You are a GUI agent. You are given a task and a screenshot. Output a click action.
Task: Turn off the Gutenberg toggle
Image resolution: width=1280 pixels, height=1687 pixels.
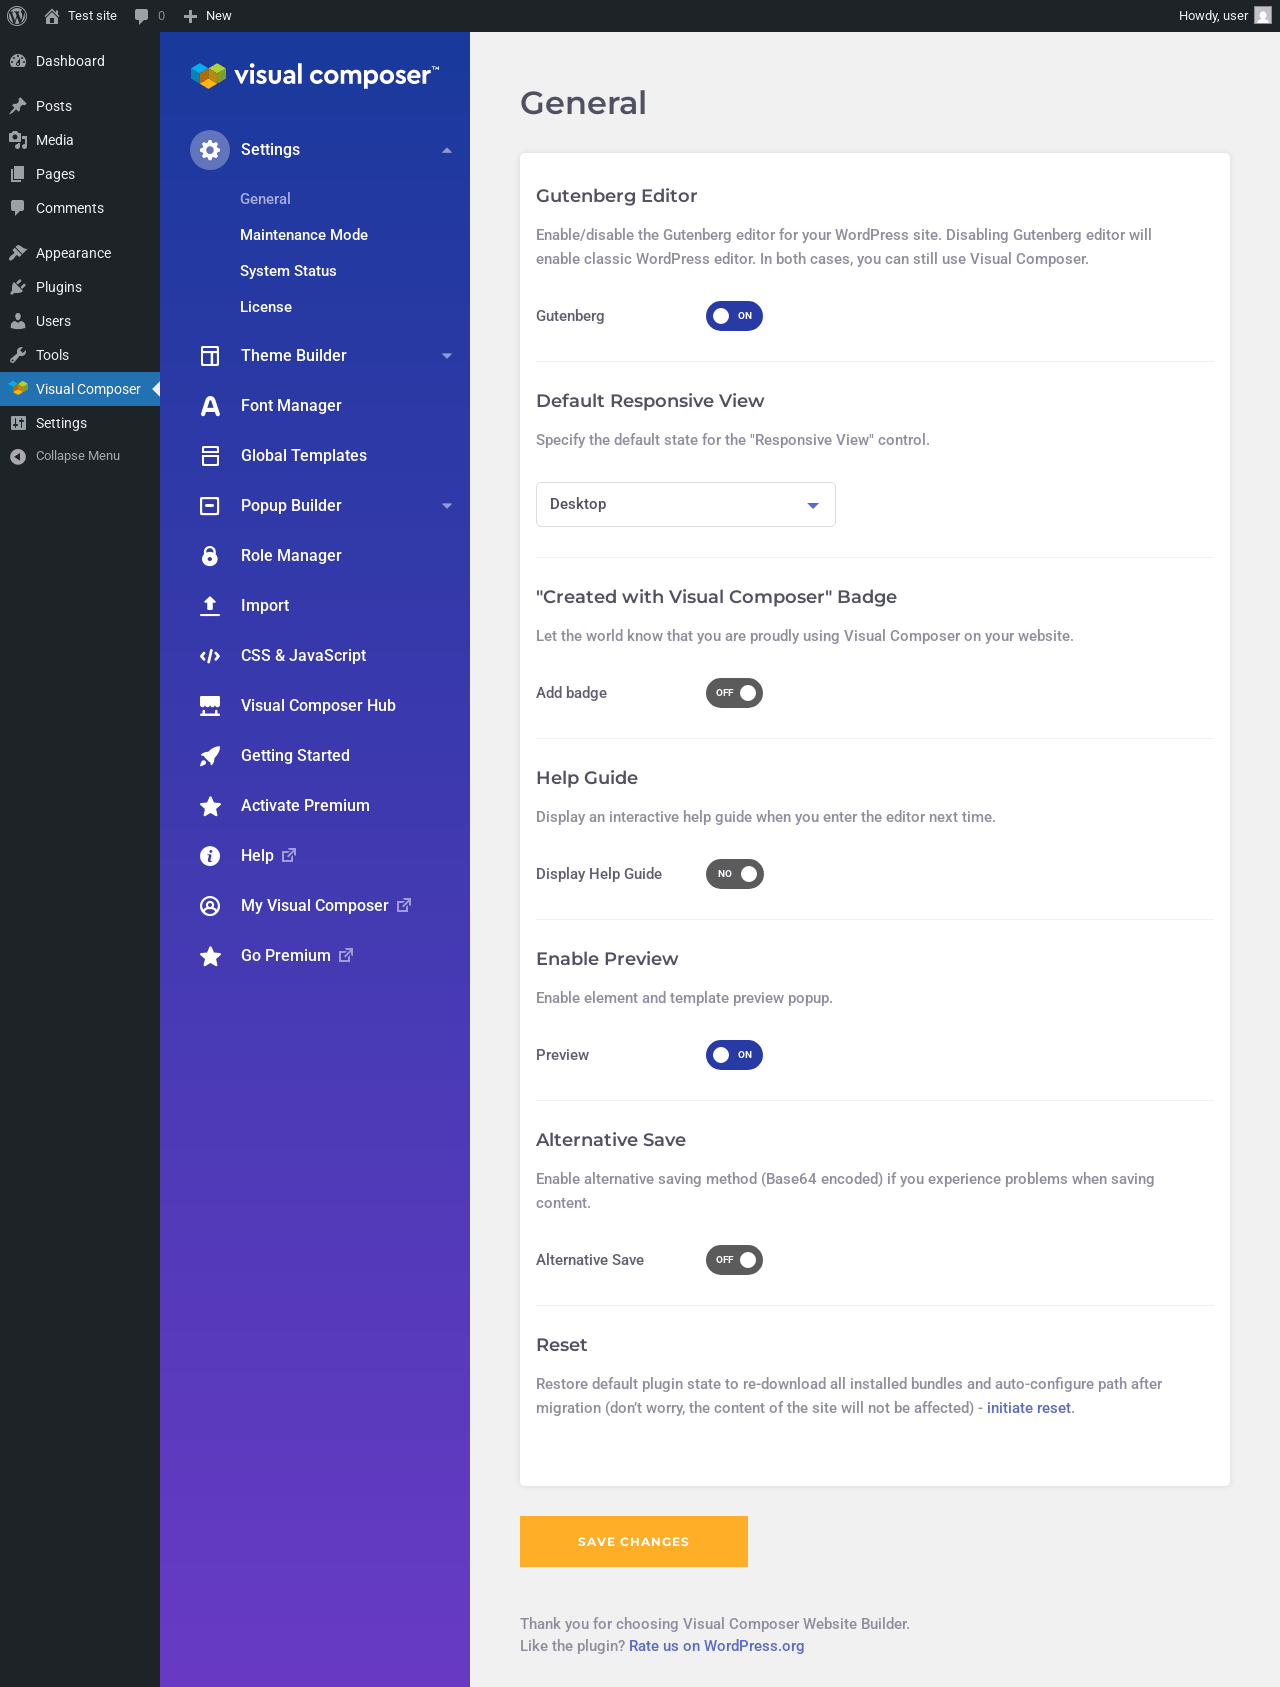(734, 316)
